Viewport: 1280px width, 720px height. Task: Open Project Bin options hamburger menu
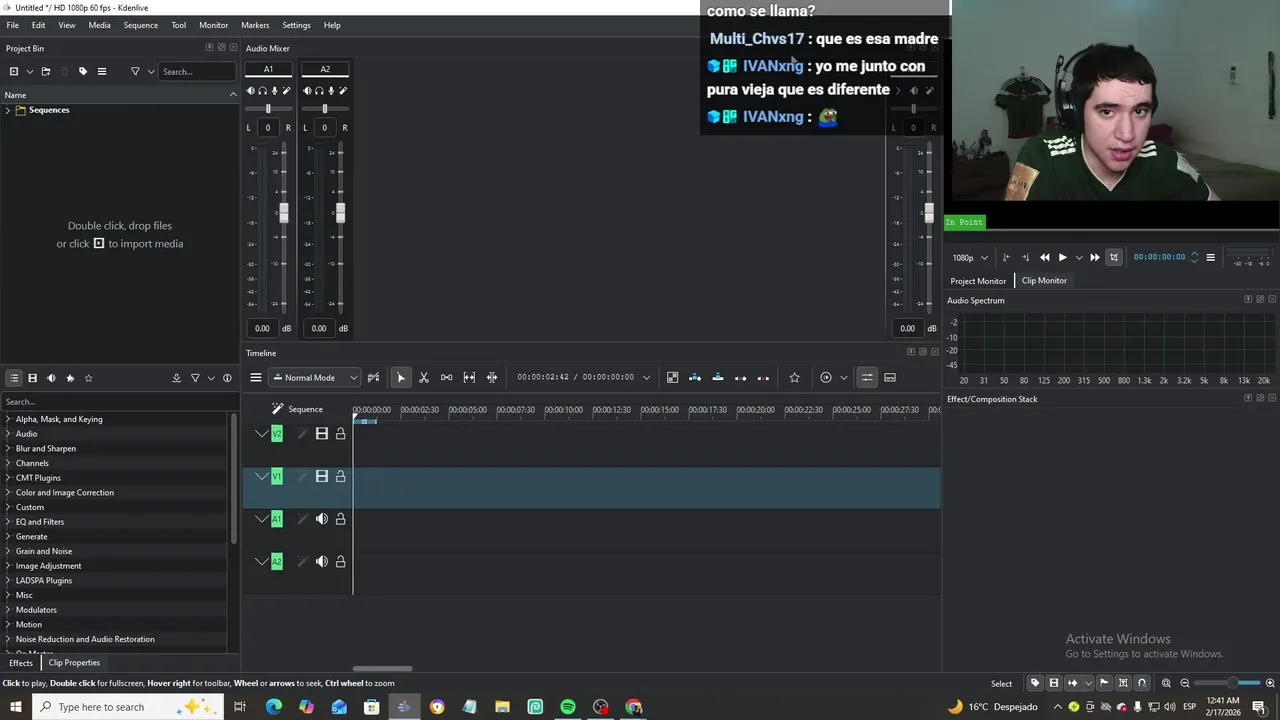[101, 71]
